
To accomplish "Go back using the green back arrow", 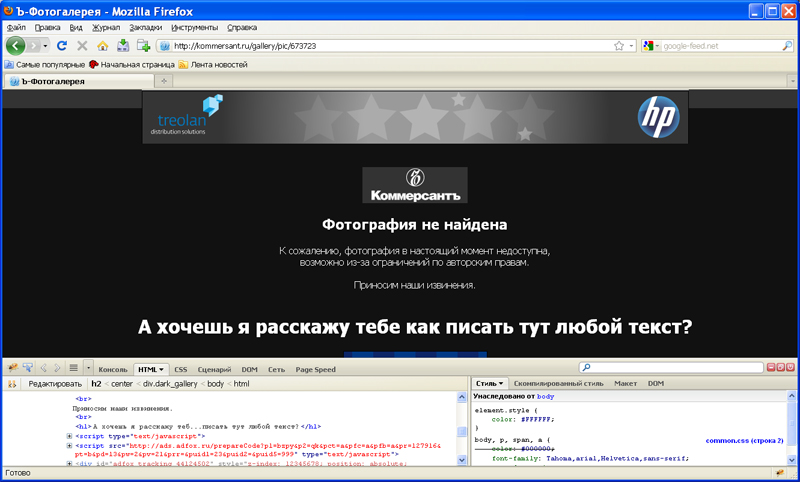I will pos(16,46).
